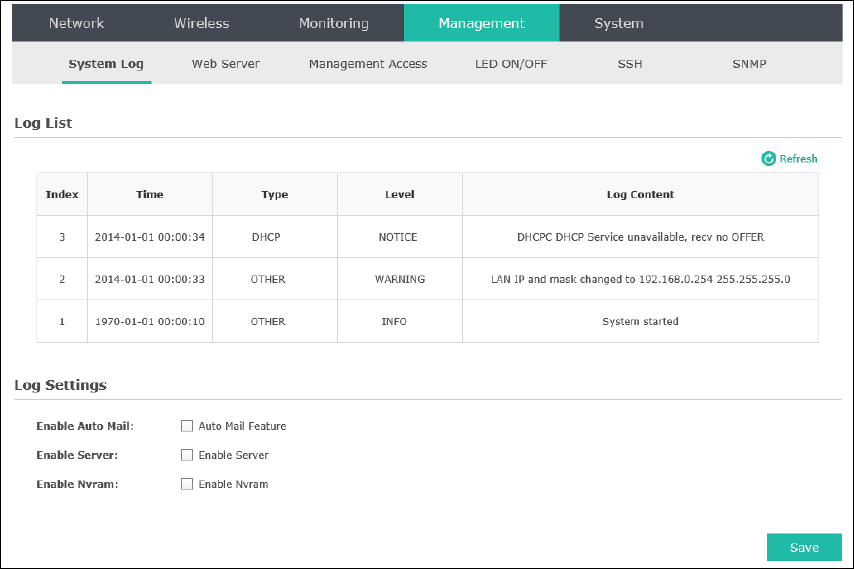Select the Management tab
The image size is (854, 569).
[481, 23]
